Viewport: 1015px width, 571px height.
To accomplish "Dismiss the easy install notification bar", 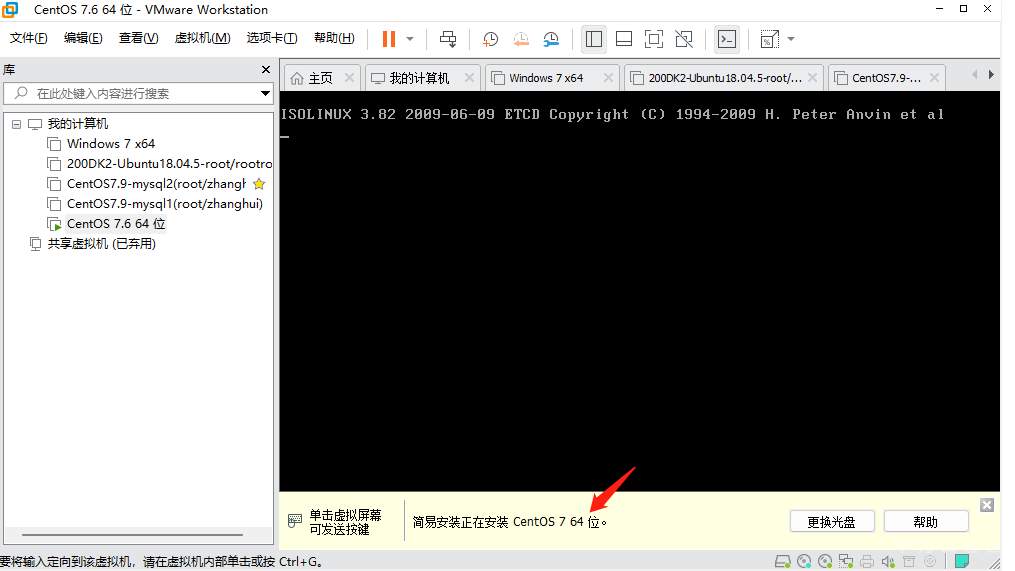I will point(987,505).
